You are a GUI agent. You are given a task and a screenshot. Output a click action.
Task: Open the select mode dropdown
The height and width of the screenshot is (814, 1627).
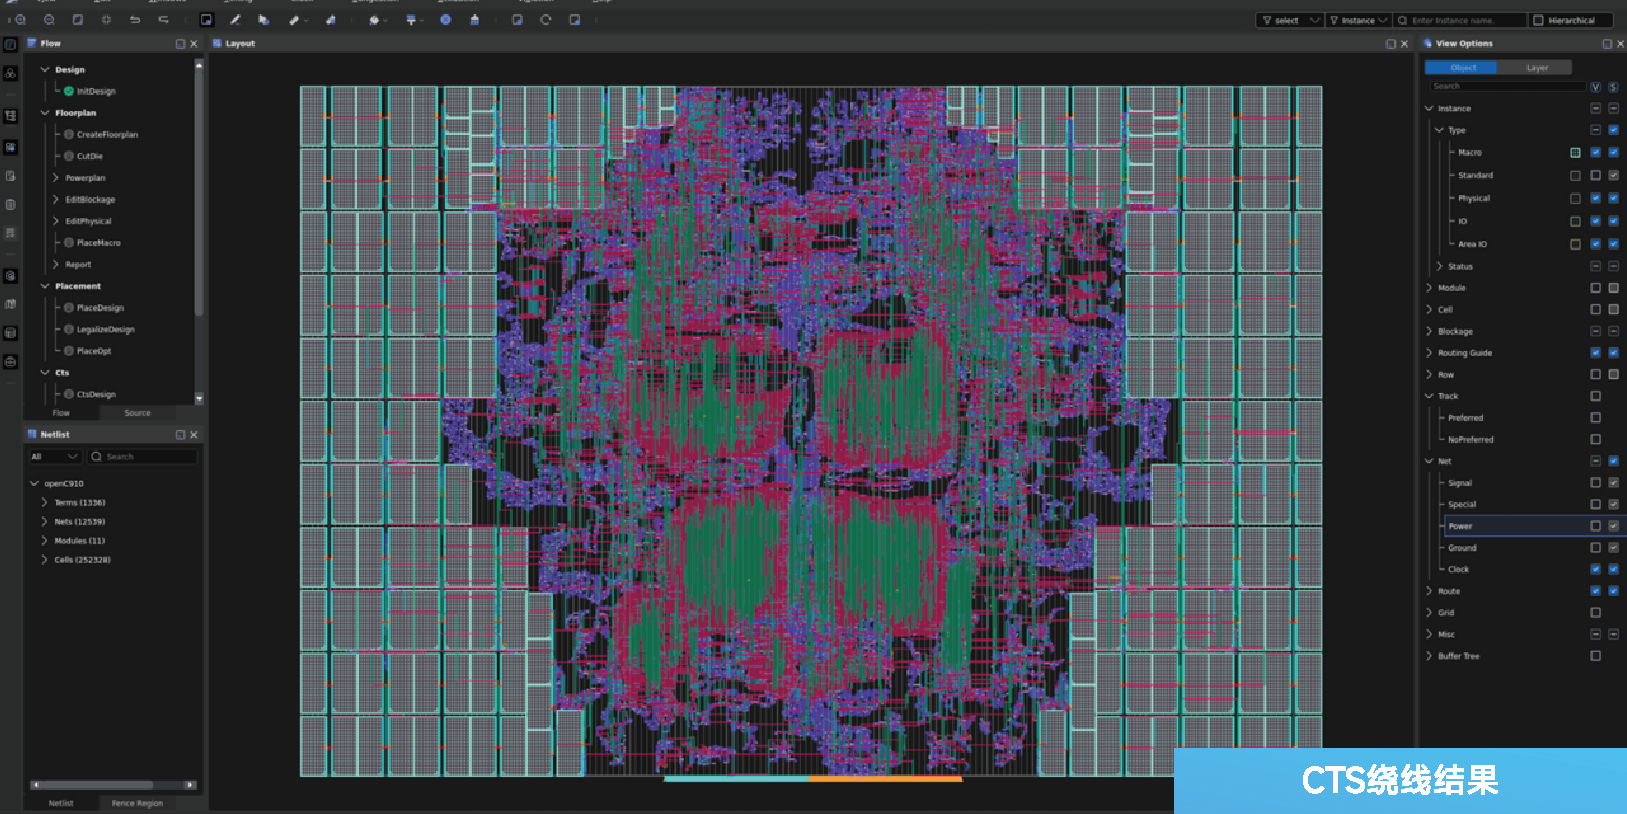tap(1290, 20)
